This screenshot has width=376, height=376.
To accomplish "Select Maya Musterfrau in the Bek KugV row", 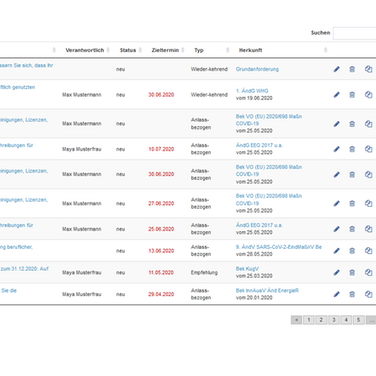I will 82,273.
